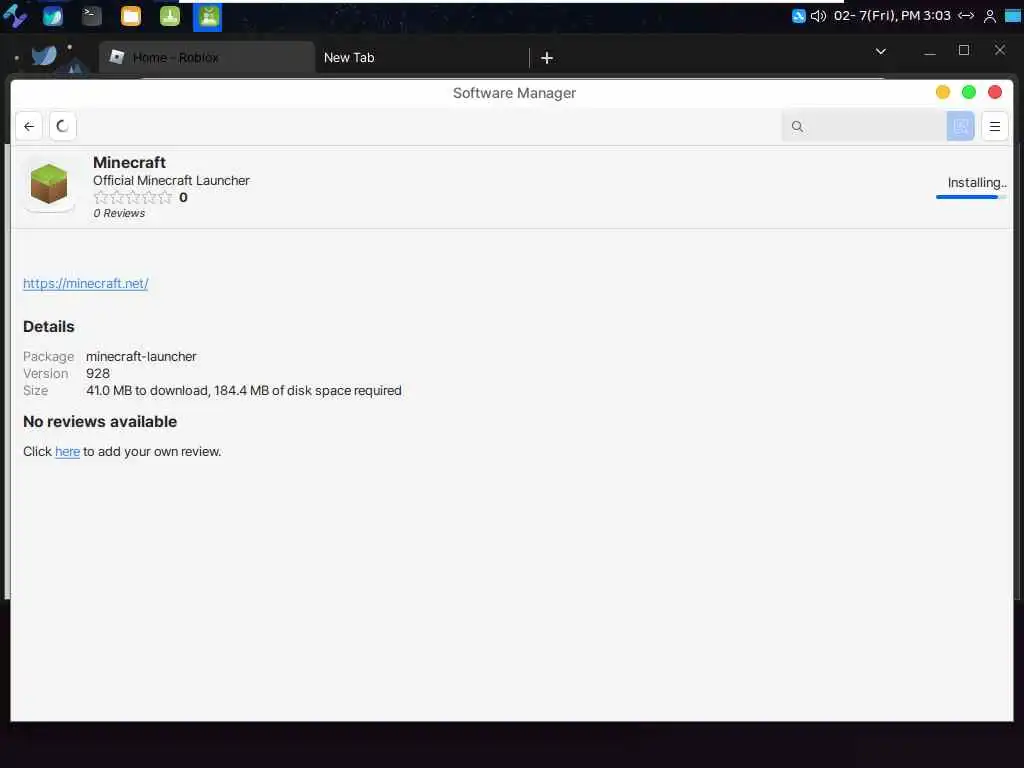Click the '0 Reviews' text
This screenshot has width=1024, height=768.
point(119,213)
